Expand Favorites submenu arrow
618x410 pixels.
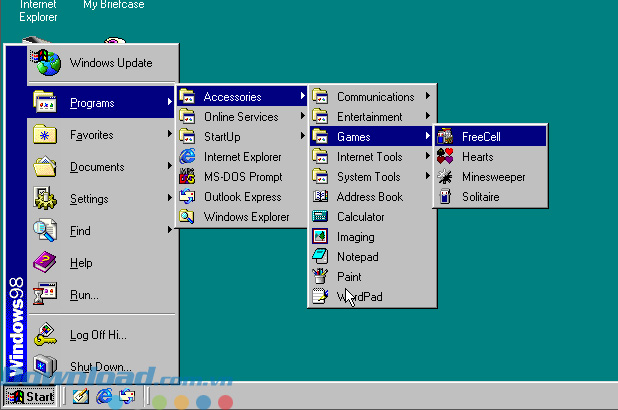pyautogui.click(x=169, y=134)
